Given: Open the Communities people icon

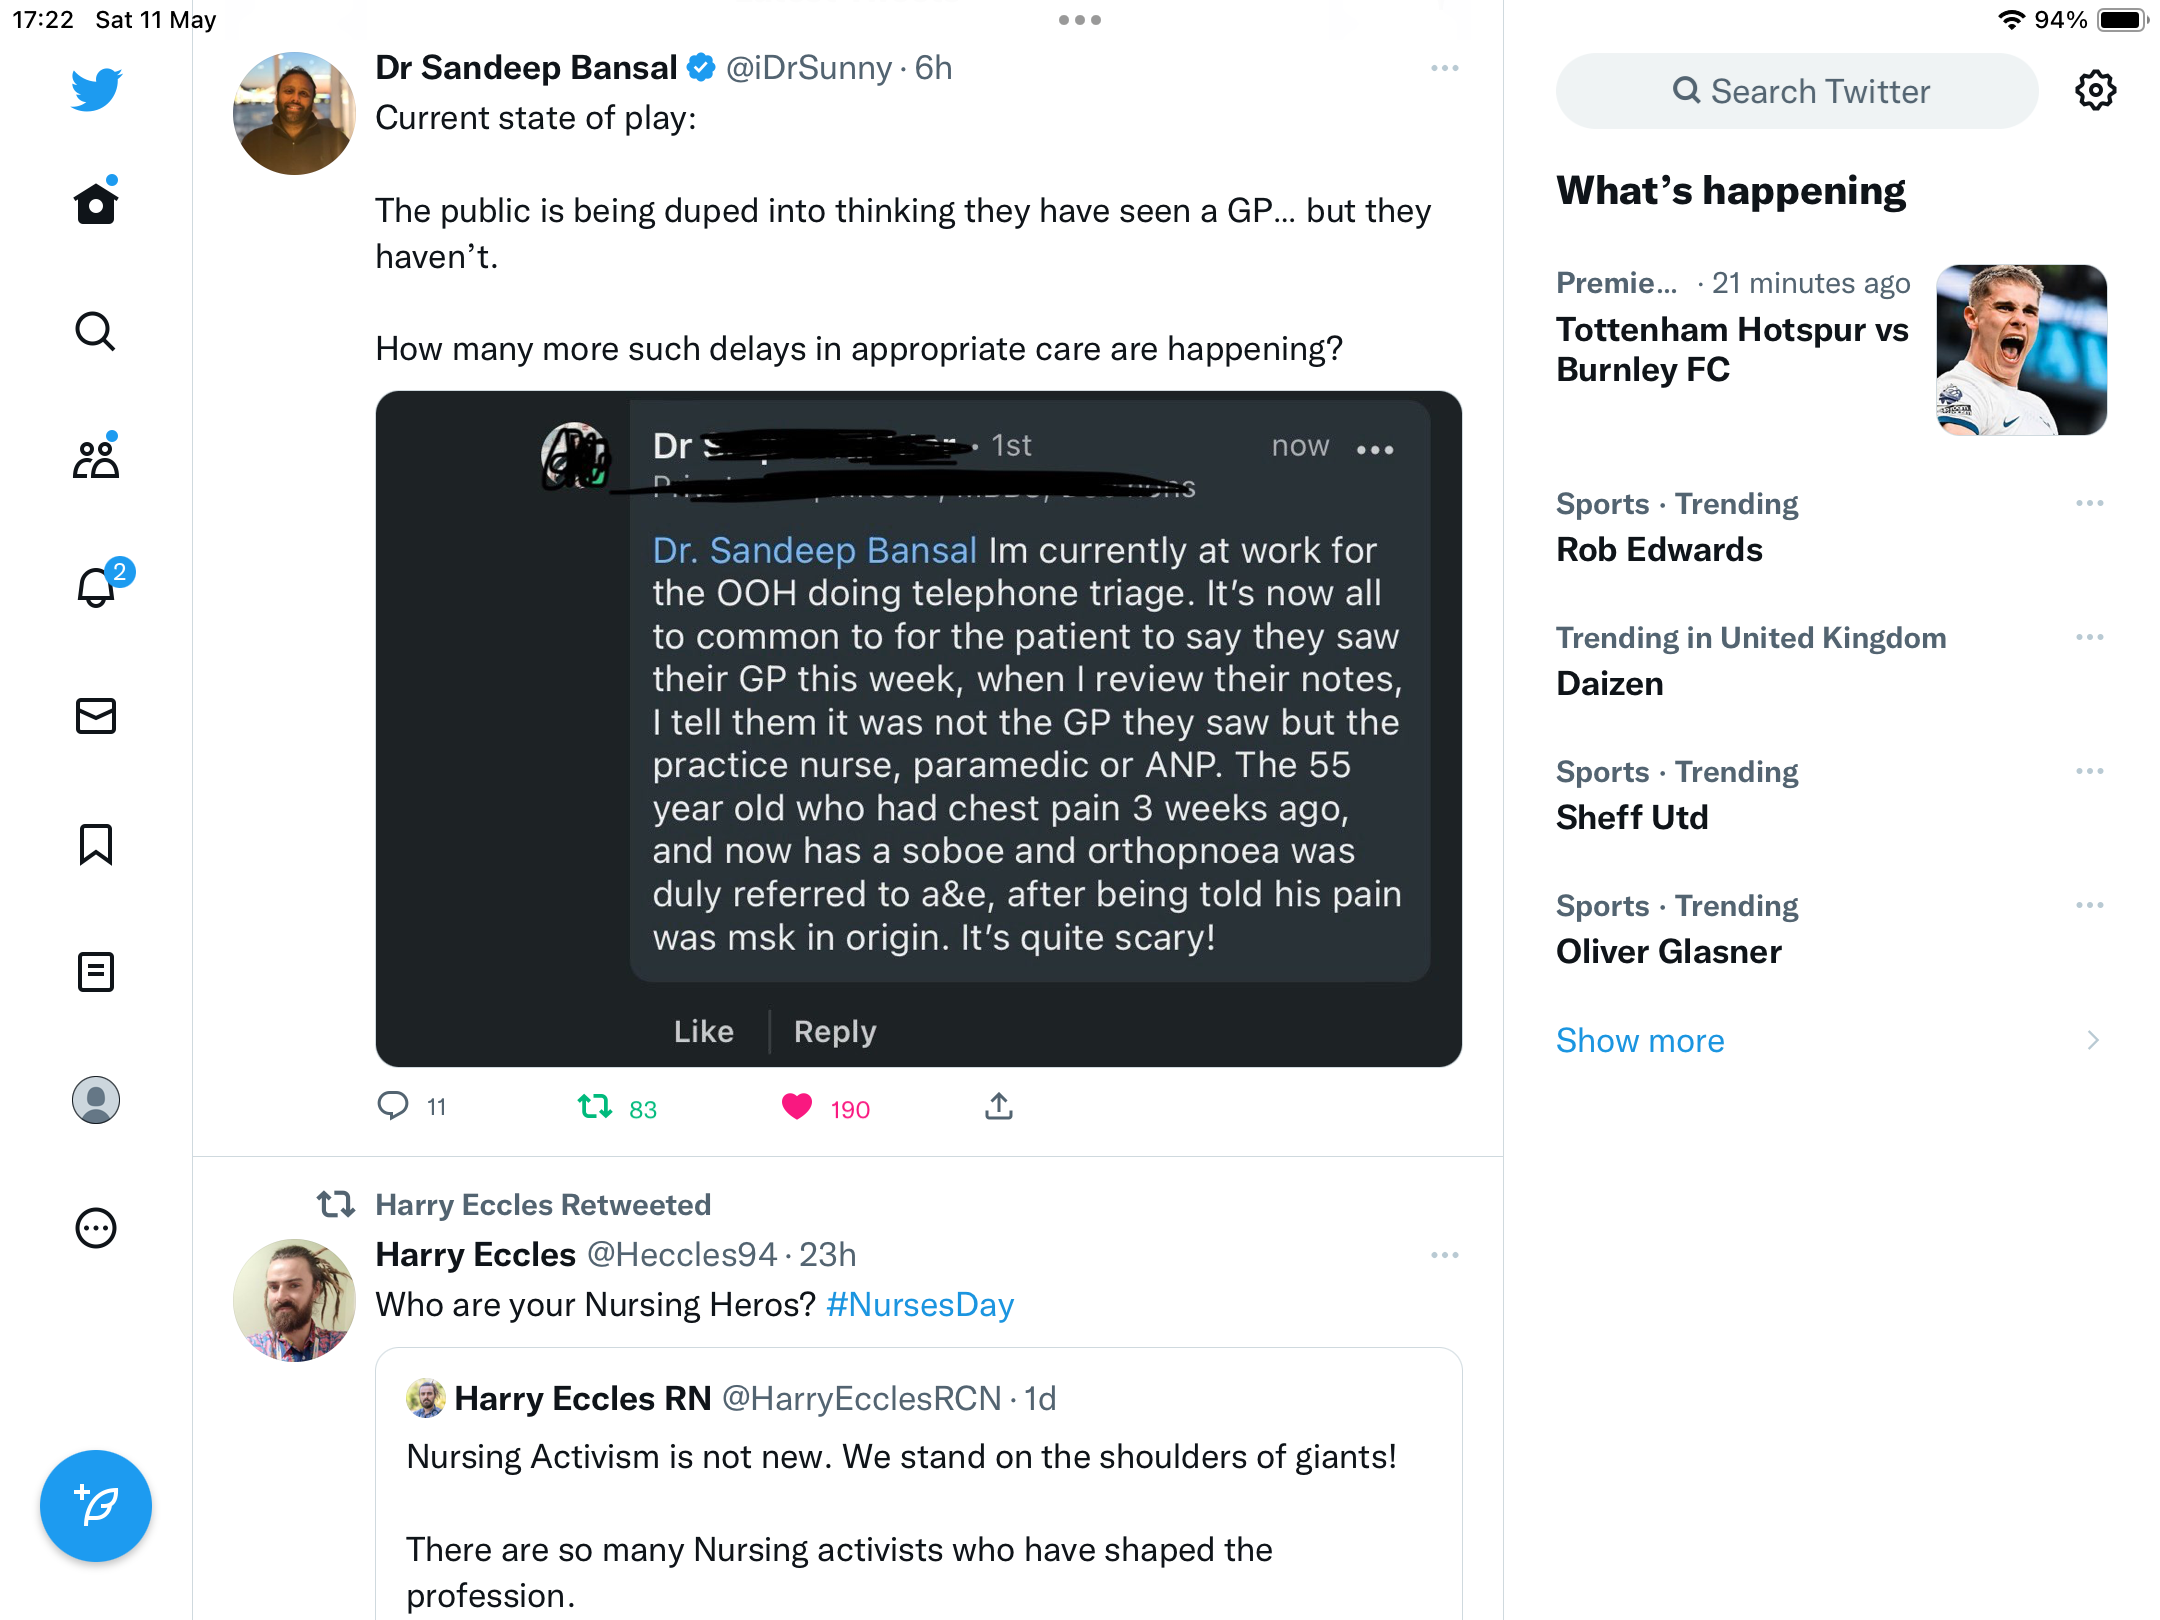Looking at the screenshot, I should click(96, 458).
